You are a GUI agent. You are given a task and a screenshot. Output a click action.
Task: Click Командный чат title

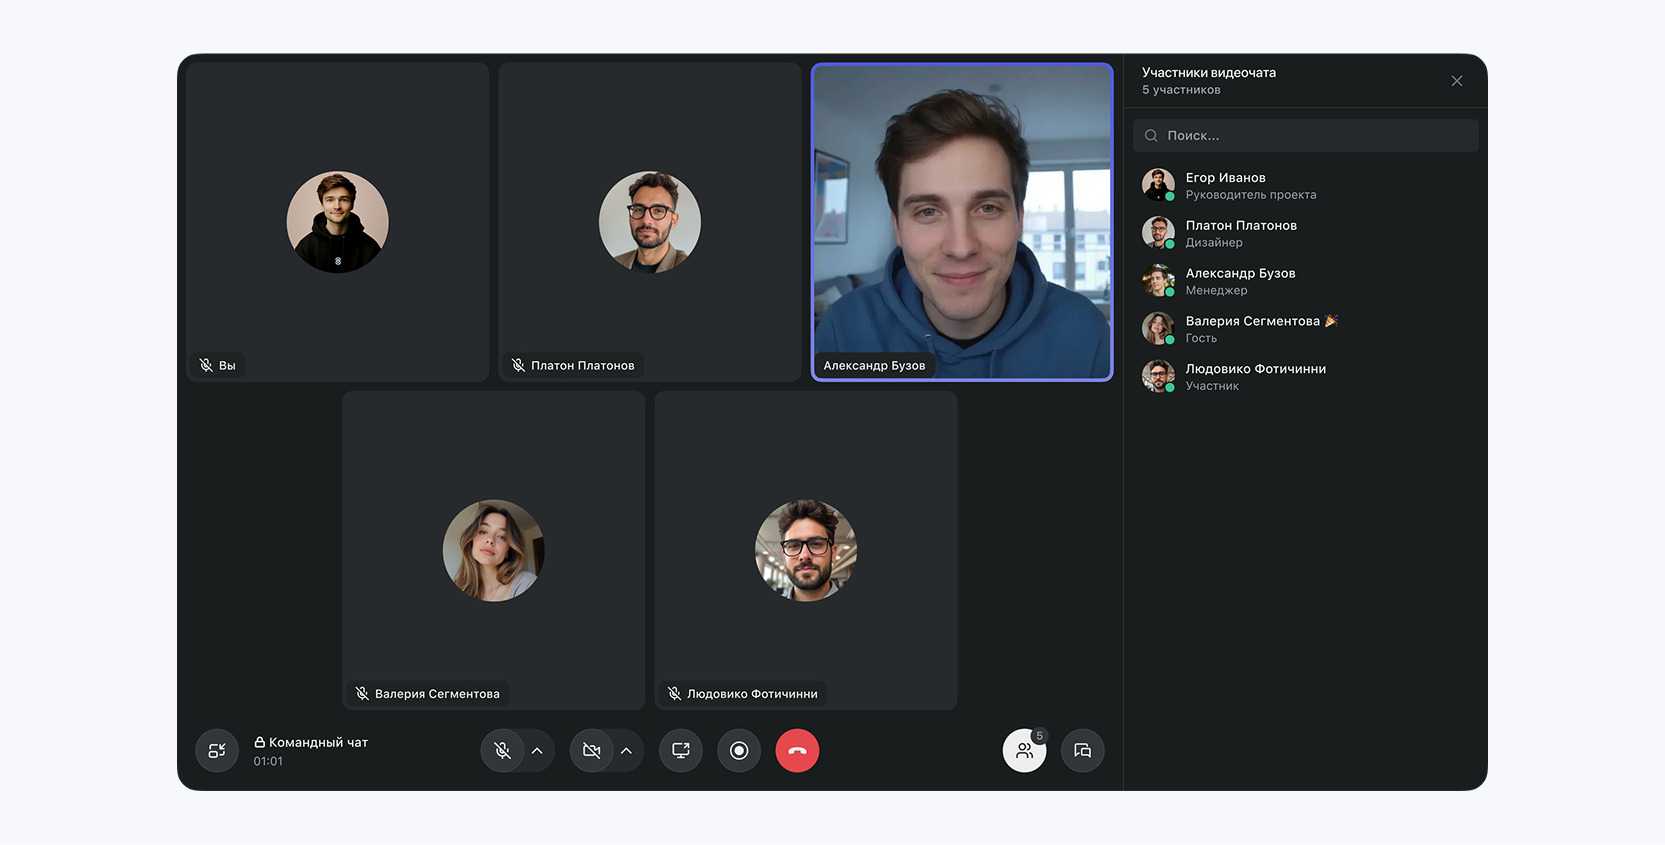click(x=318, y=742)
